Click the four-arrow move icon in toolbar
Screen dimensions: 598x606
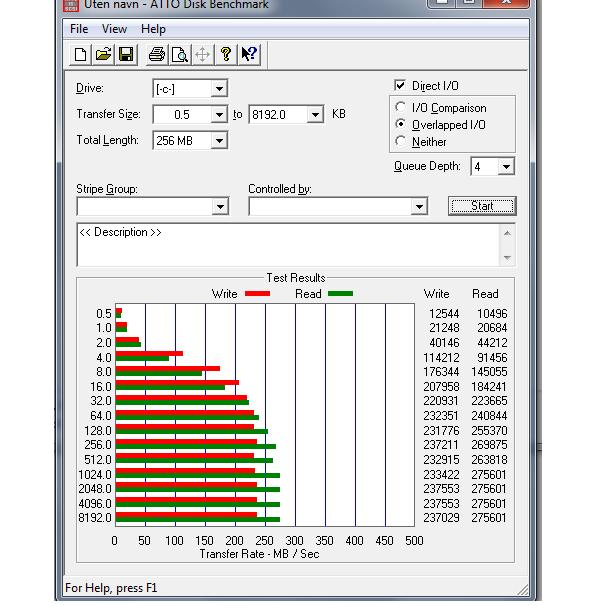point(203,54)
